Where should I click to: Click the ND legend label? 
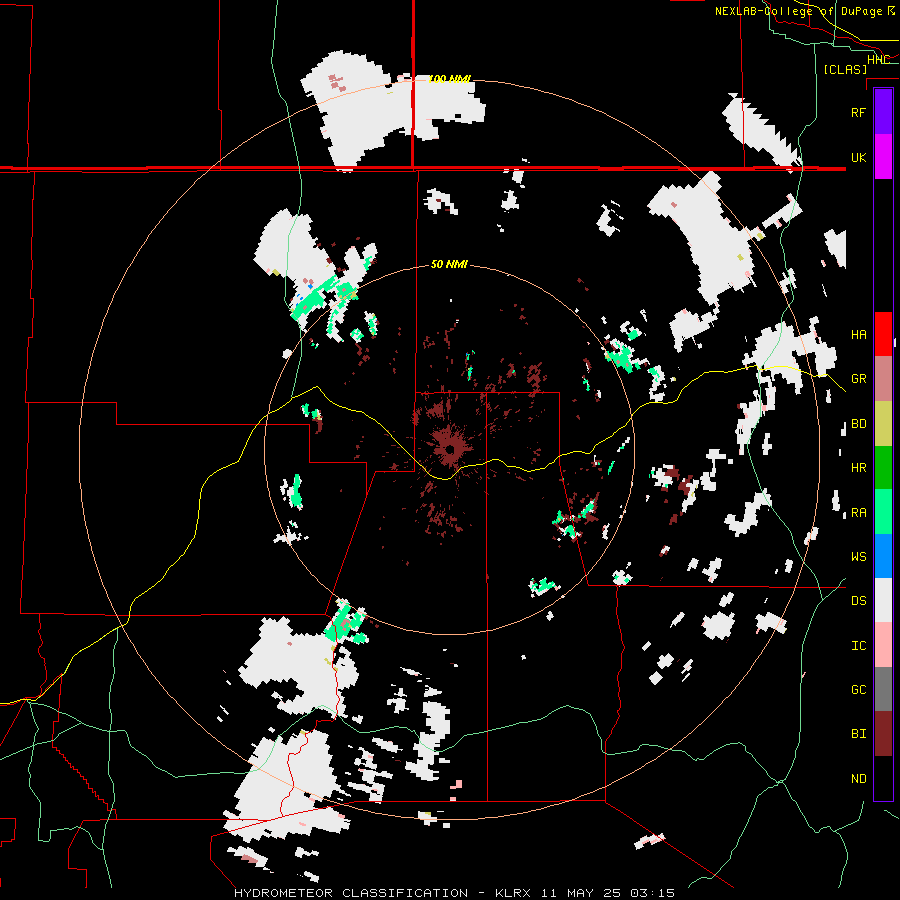tap(858, 779)
